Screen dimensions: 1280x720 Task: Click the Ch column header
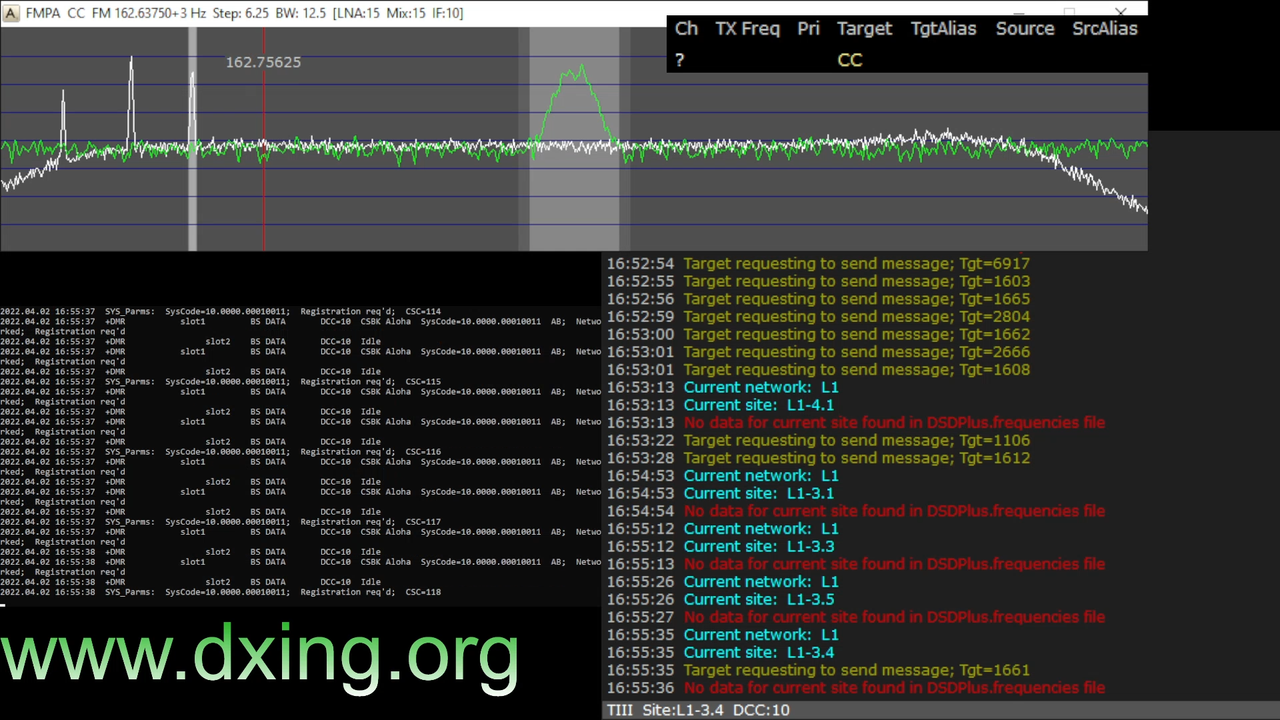pyautogui.click(x=686, y=29)
